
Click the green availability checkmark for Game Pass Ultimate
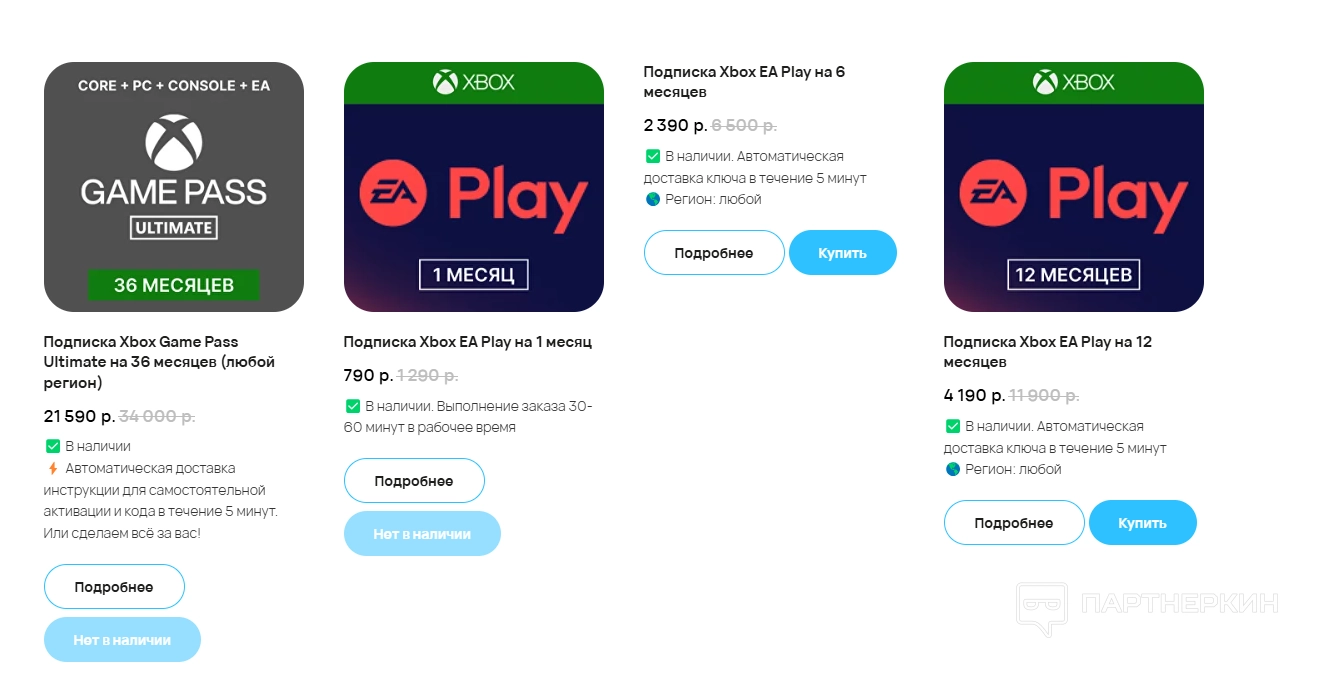tap(53, 446)
